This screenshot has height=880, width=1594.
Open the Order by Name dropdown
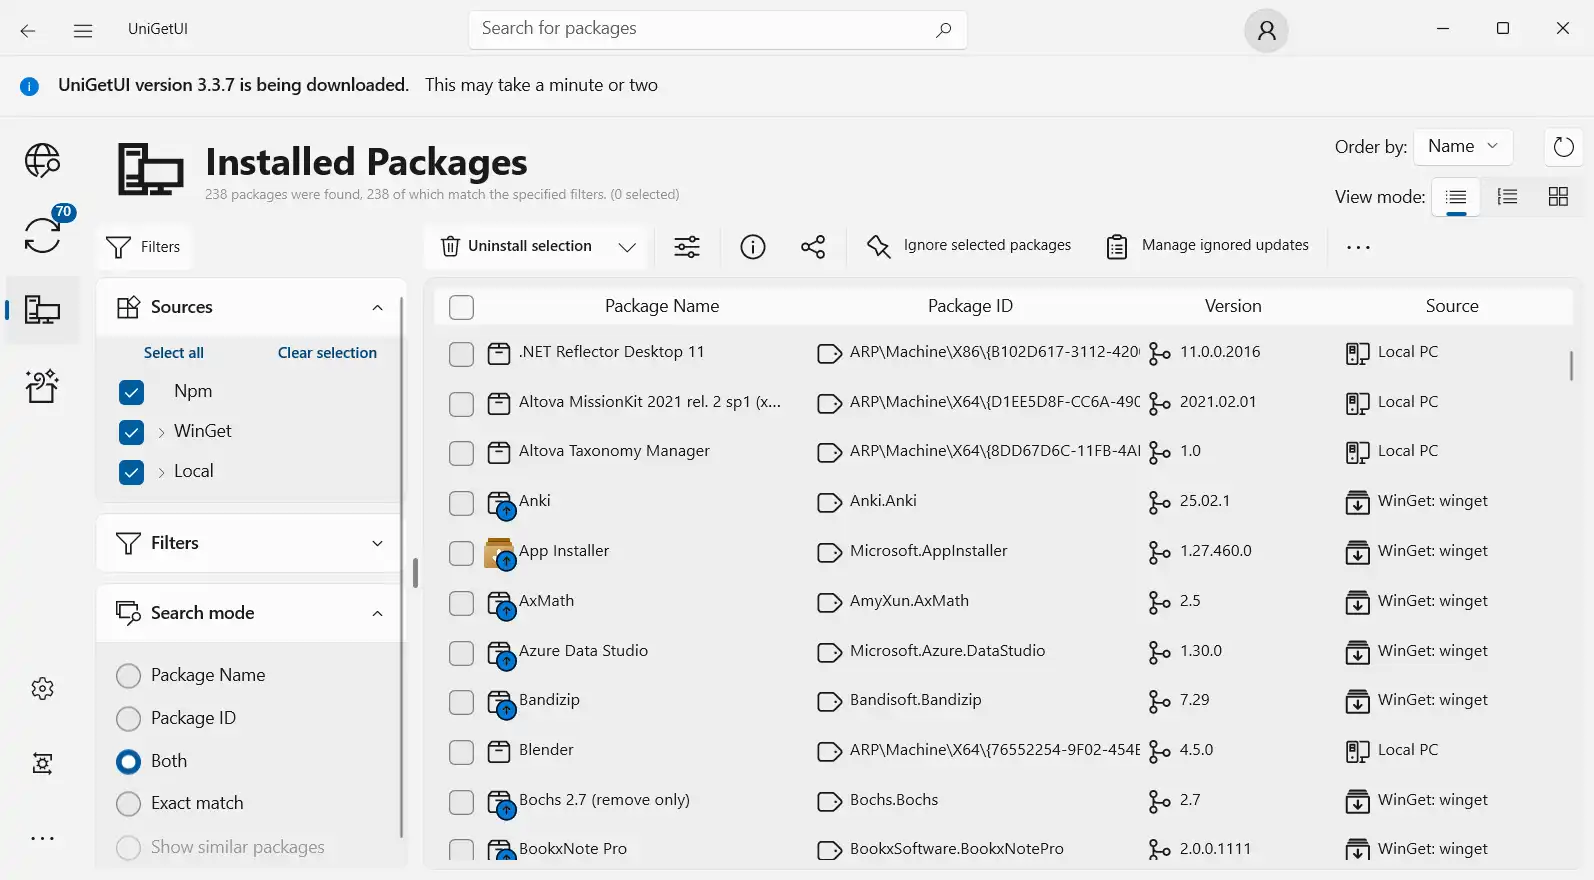1462,147
